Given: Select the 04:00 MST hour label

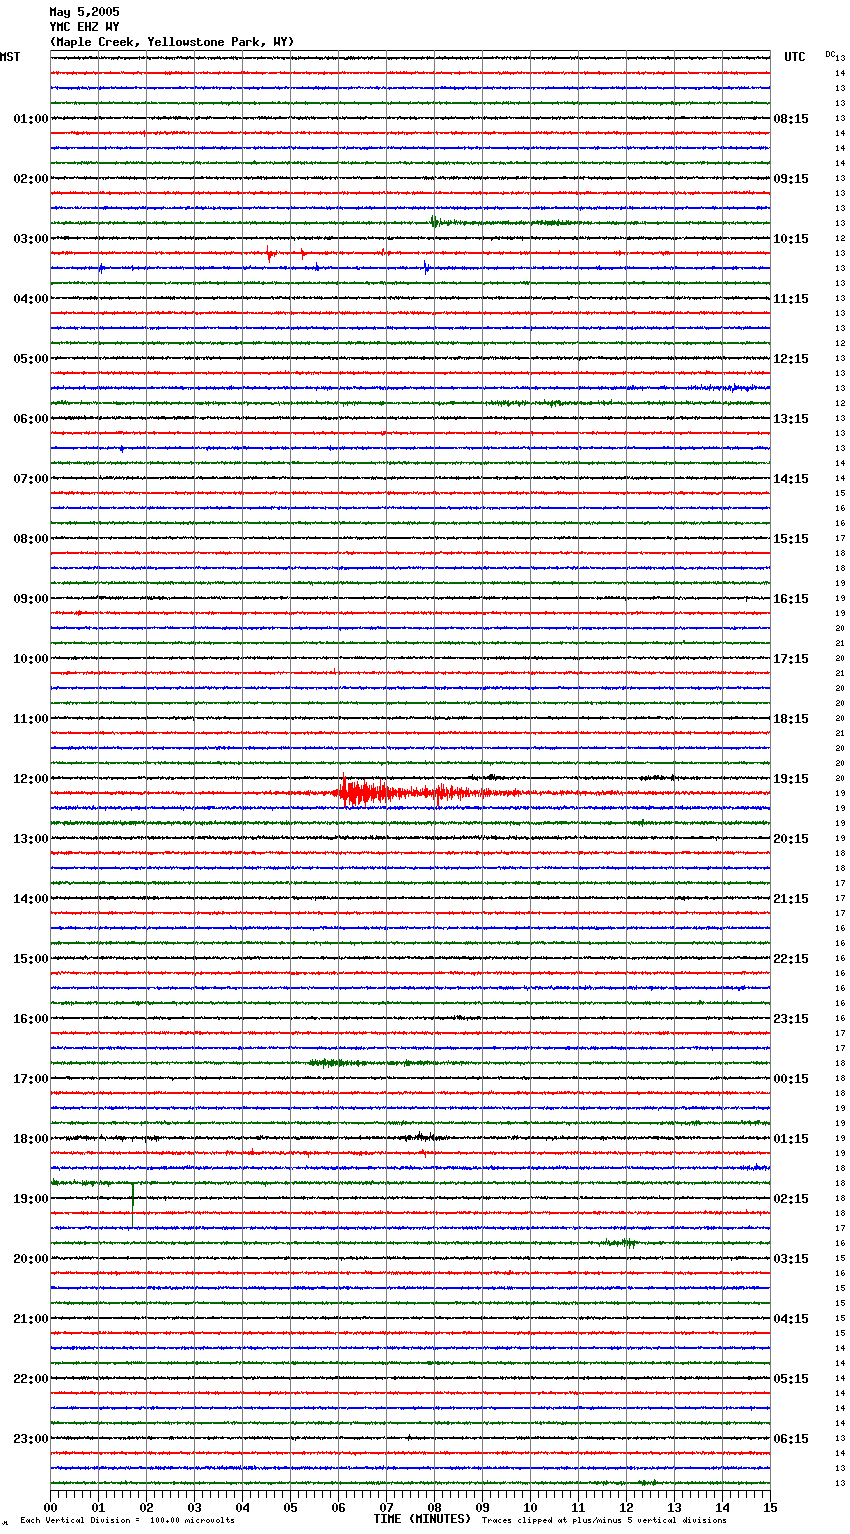Looking at the screenshot, I should (x=31, y=299).
